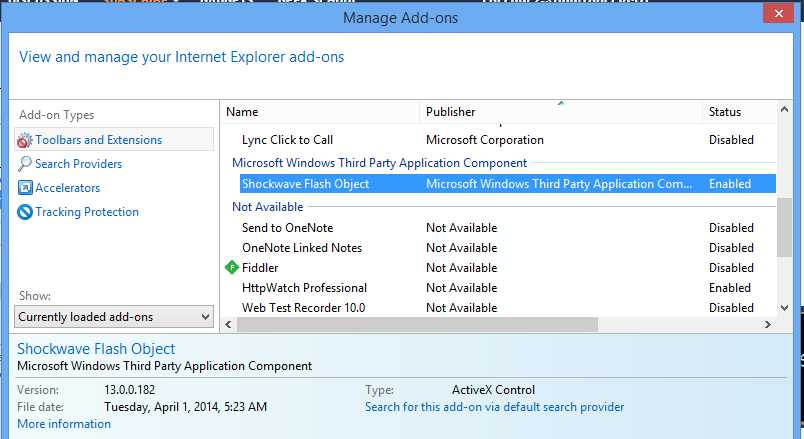Image resolution: width=804 pixels, height=439 pixels.
Task: Open the Currently loaded add-ons dropdown
Action: [114, 317]
